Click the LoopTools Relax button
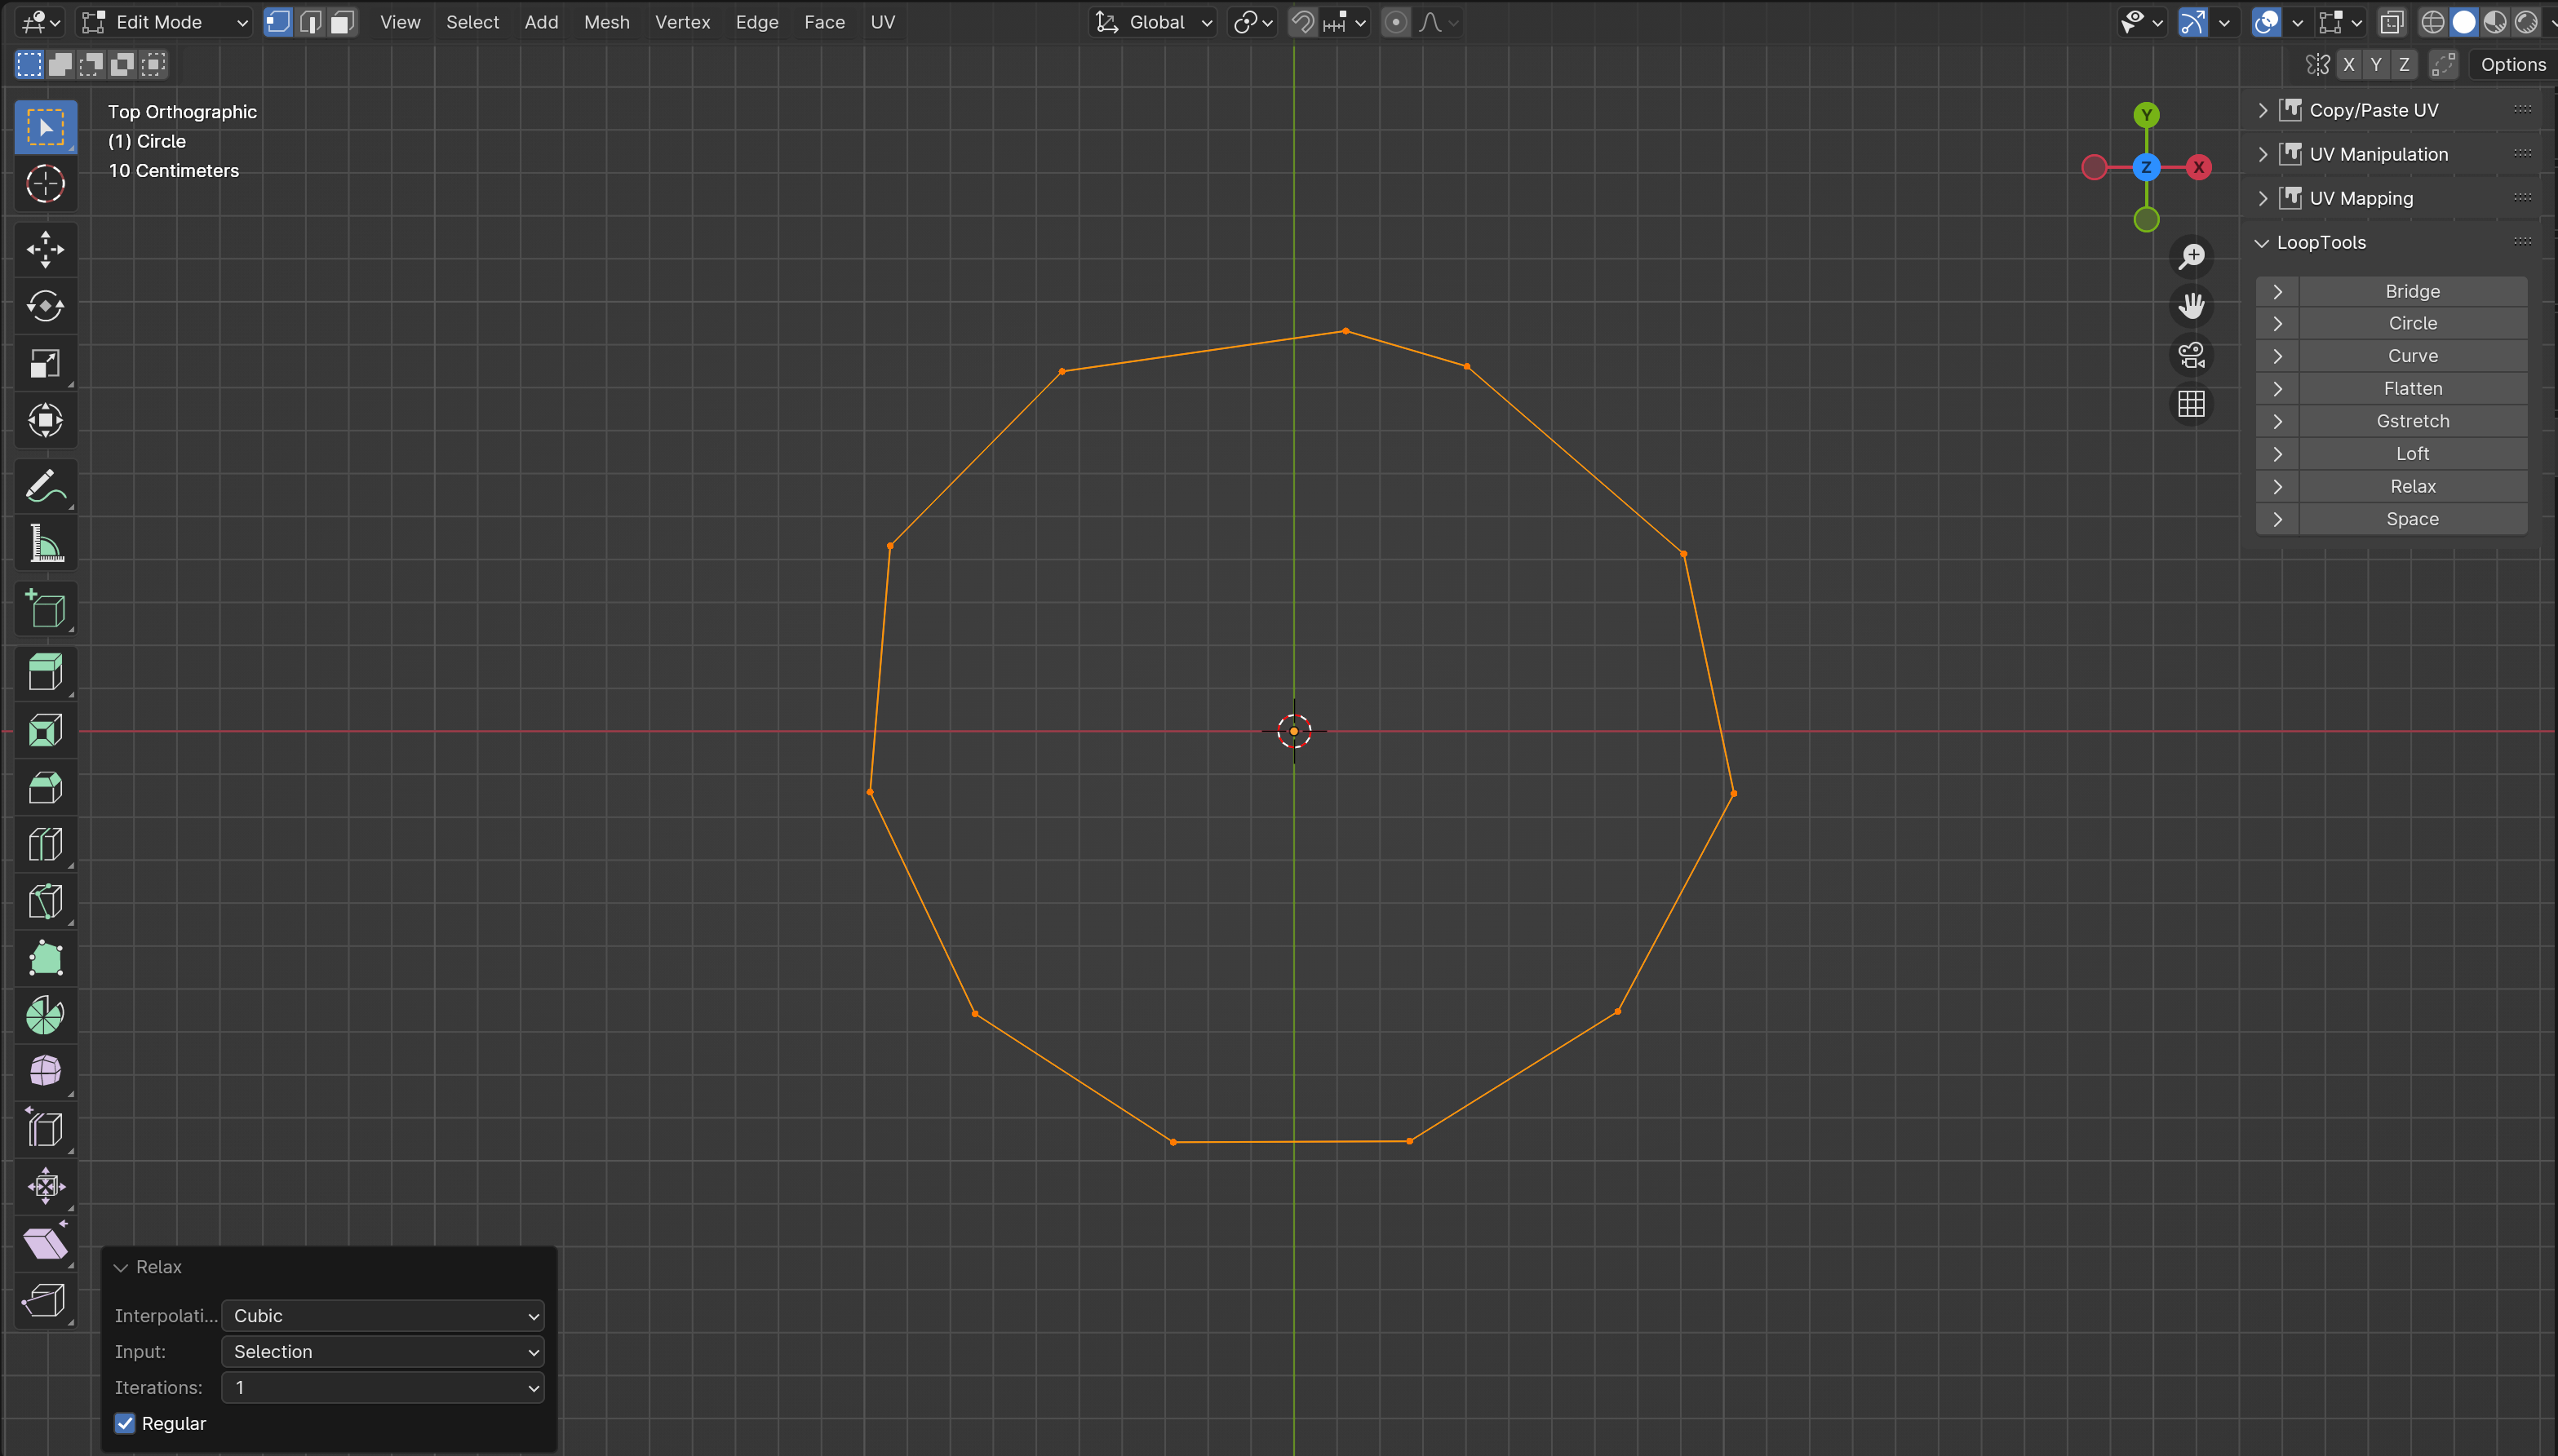 [x=2412, y=486]
